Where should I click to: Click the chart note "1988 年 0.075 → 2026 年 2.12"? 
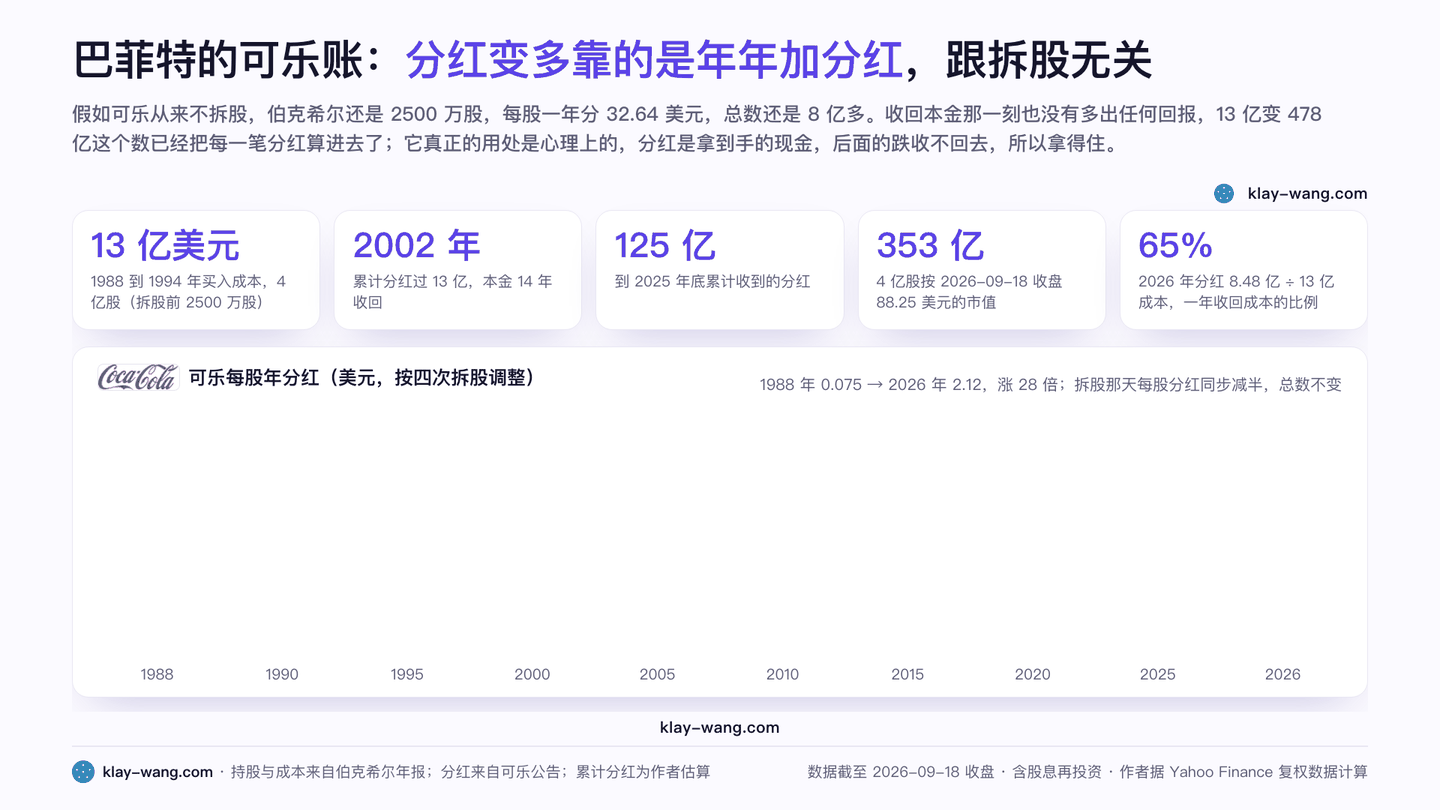pyautogui.click(x=1051, y=385)
